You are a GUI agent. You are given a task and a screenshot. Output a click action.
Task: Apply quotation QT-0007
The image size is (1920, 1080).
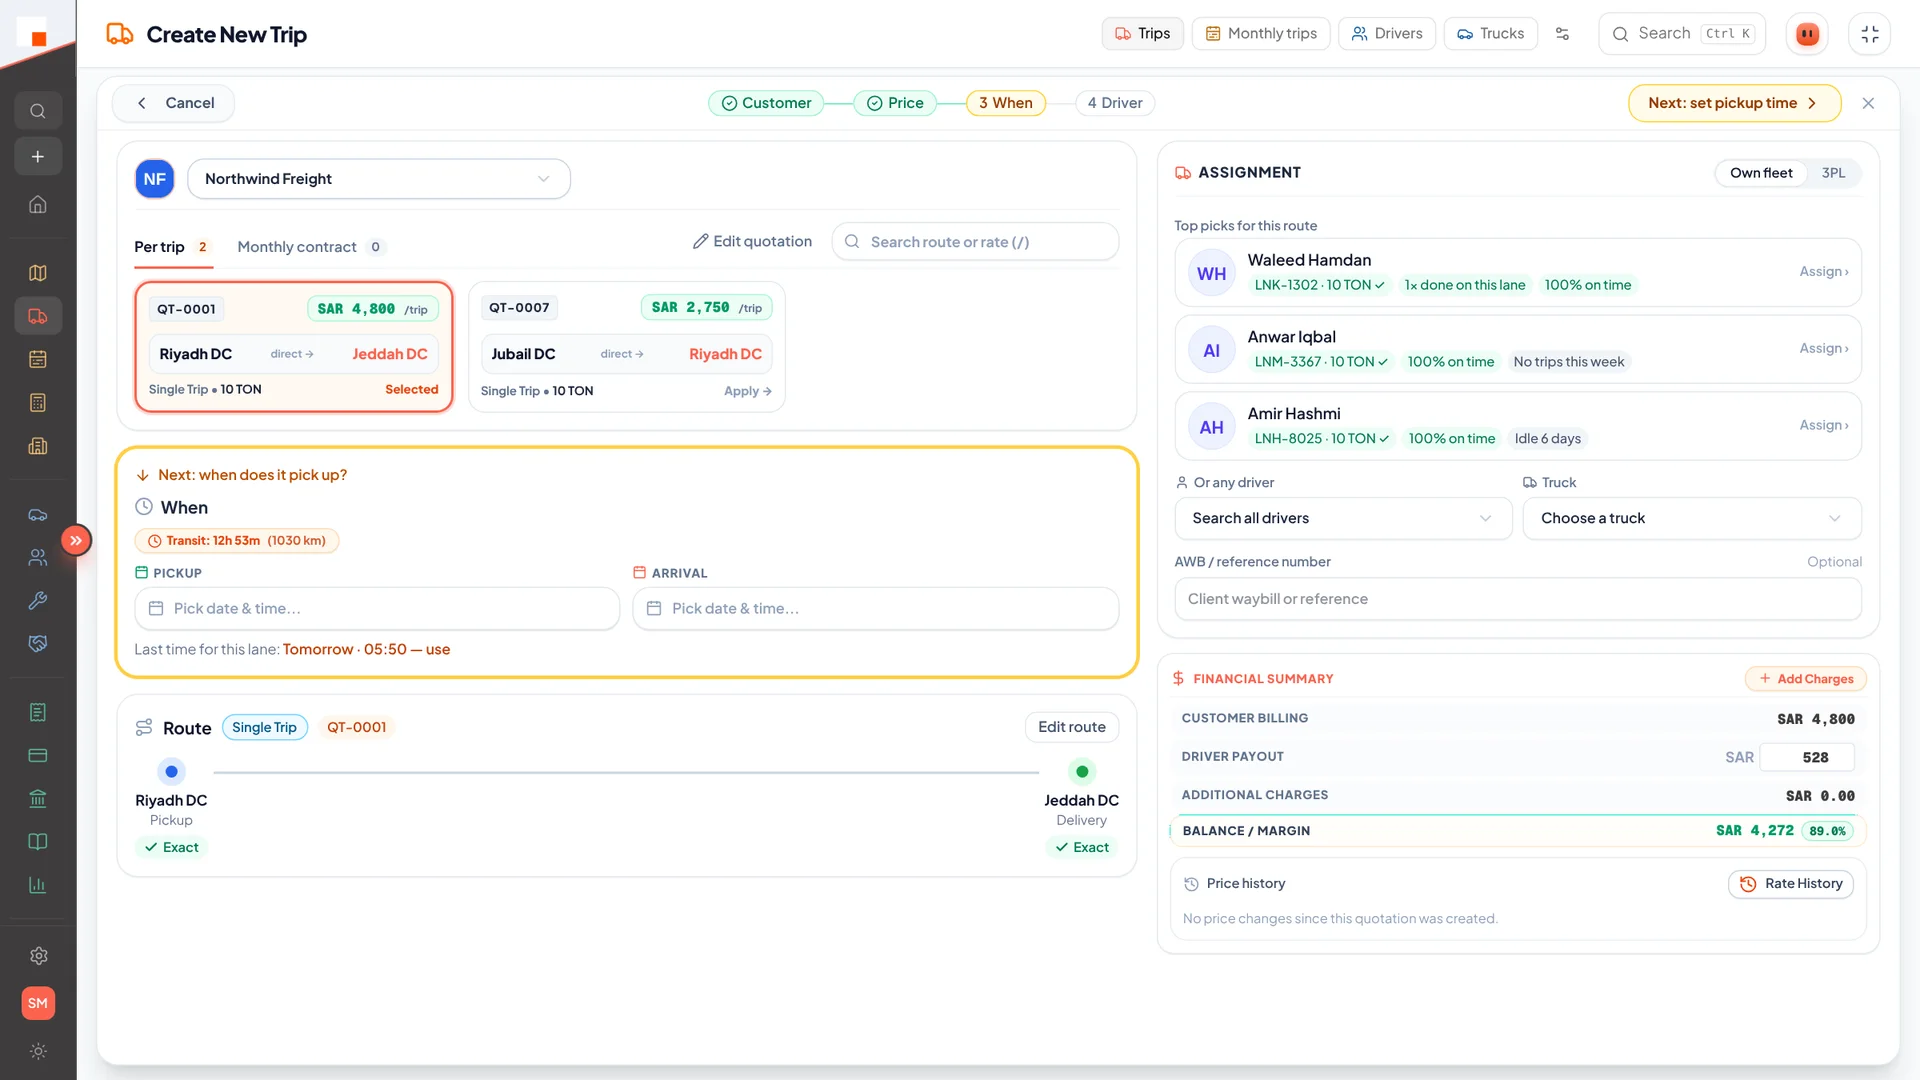click(x=747, y=391)
